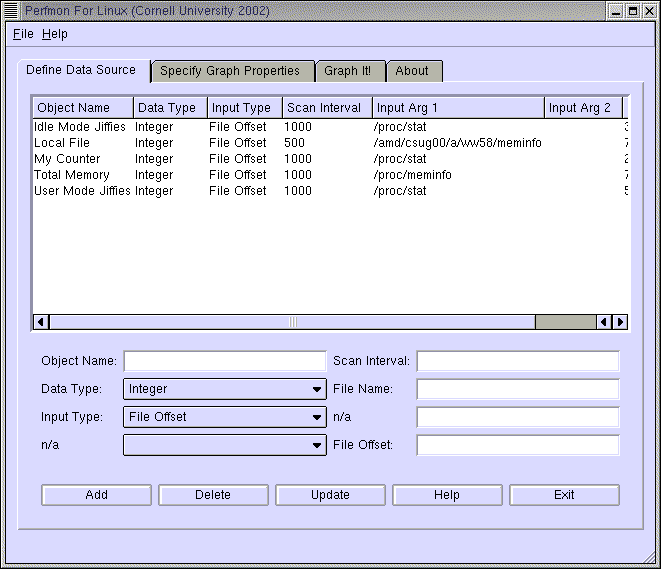Click the Exit button

point(564,495)
